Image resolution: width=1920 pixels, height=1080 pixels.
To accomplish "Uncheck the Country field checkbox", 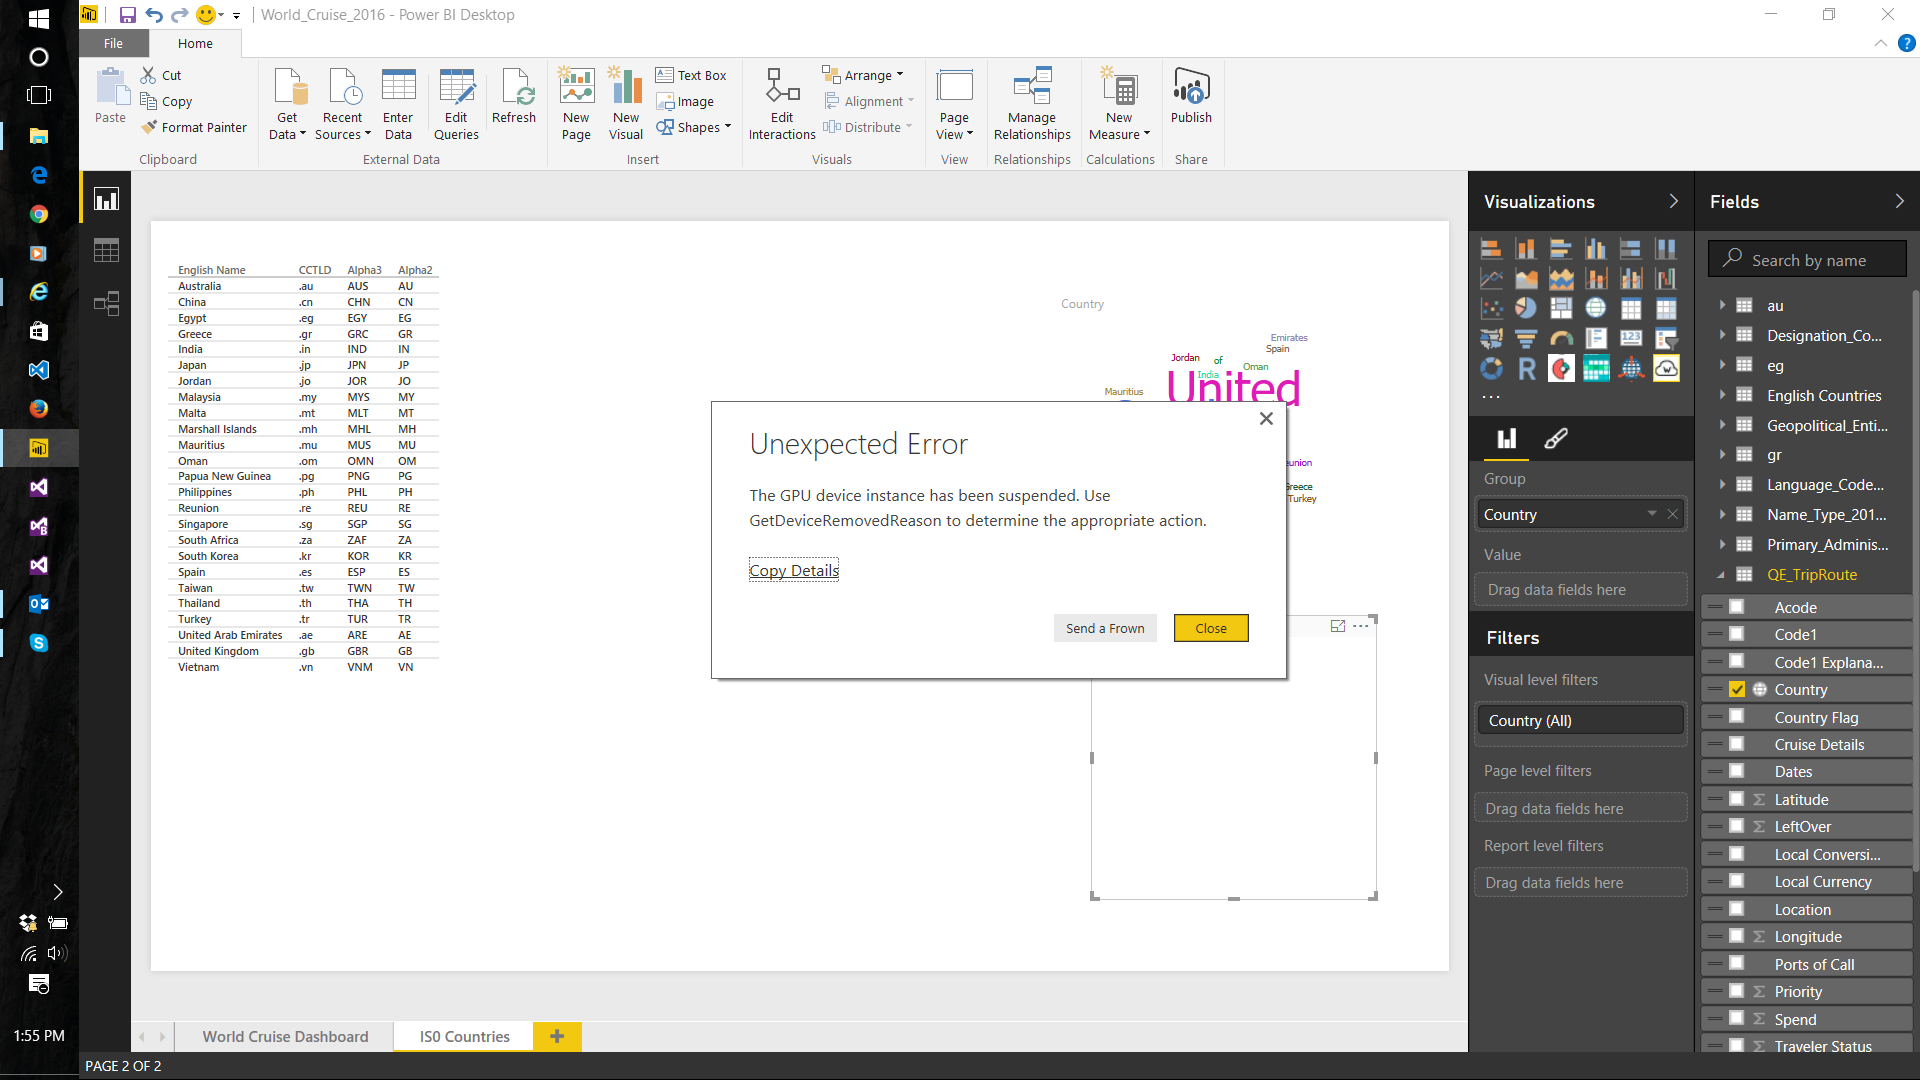I will [x=1737, y=690].
